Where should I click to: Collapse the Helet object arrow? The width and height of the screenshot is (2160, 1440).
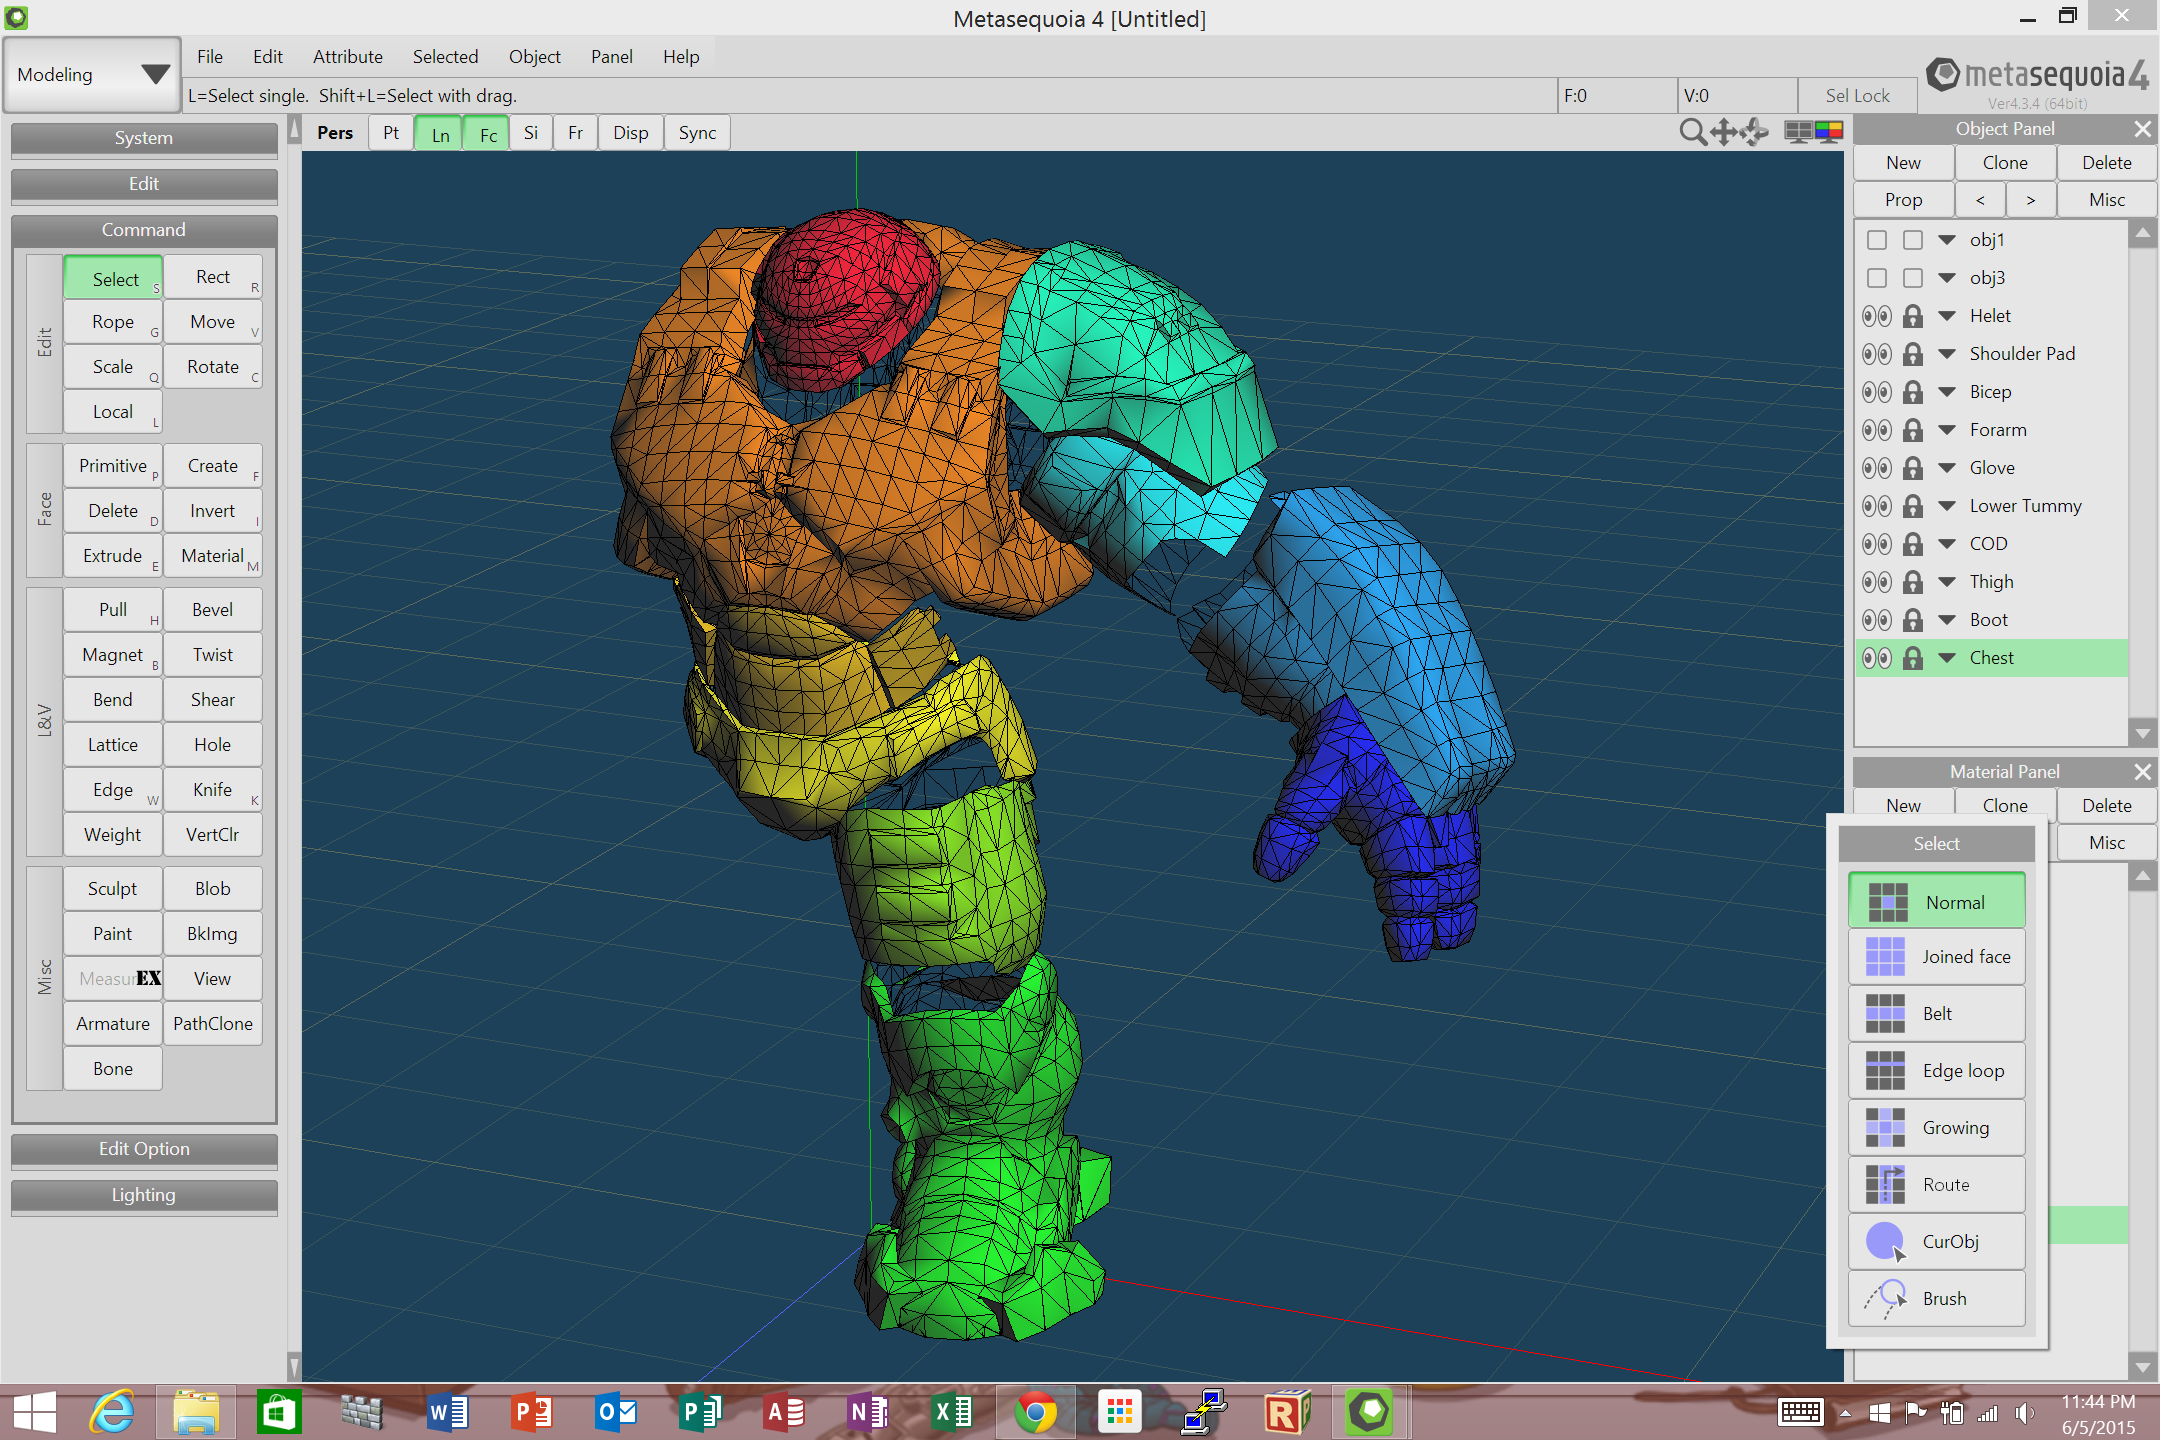(1947, 316)
